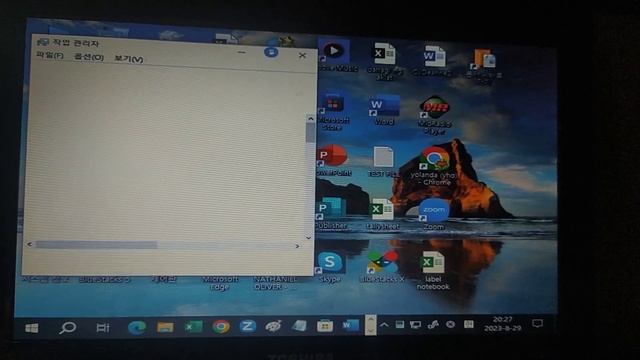
Task: Open taskbar Search
Action: (67, 327)
